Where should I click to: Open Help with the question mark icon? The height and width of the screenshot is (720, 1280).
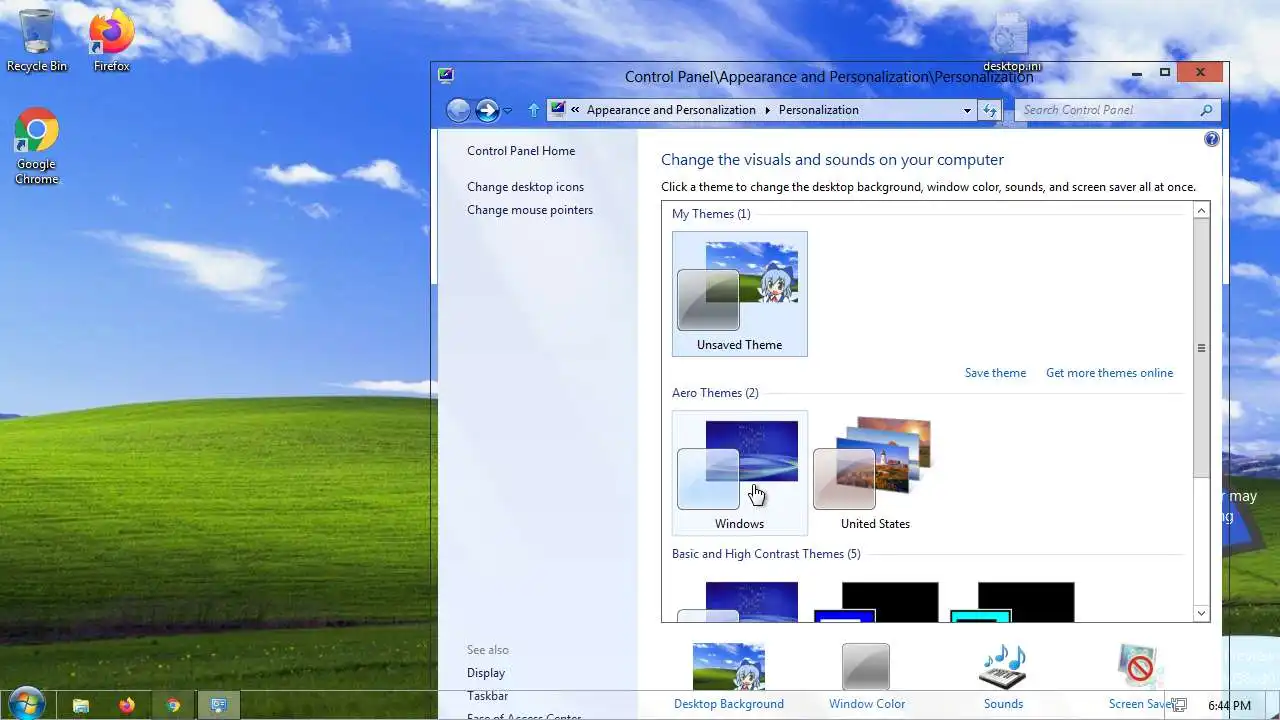point(1212,139)
